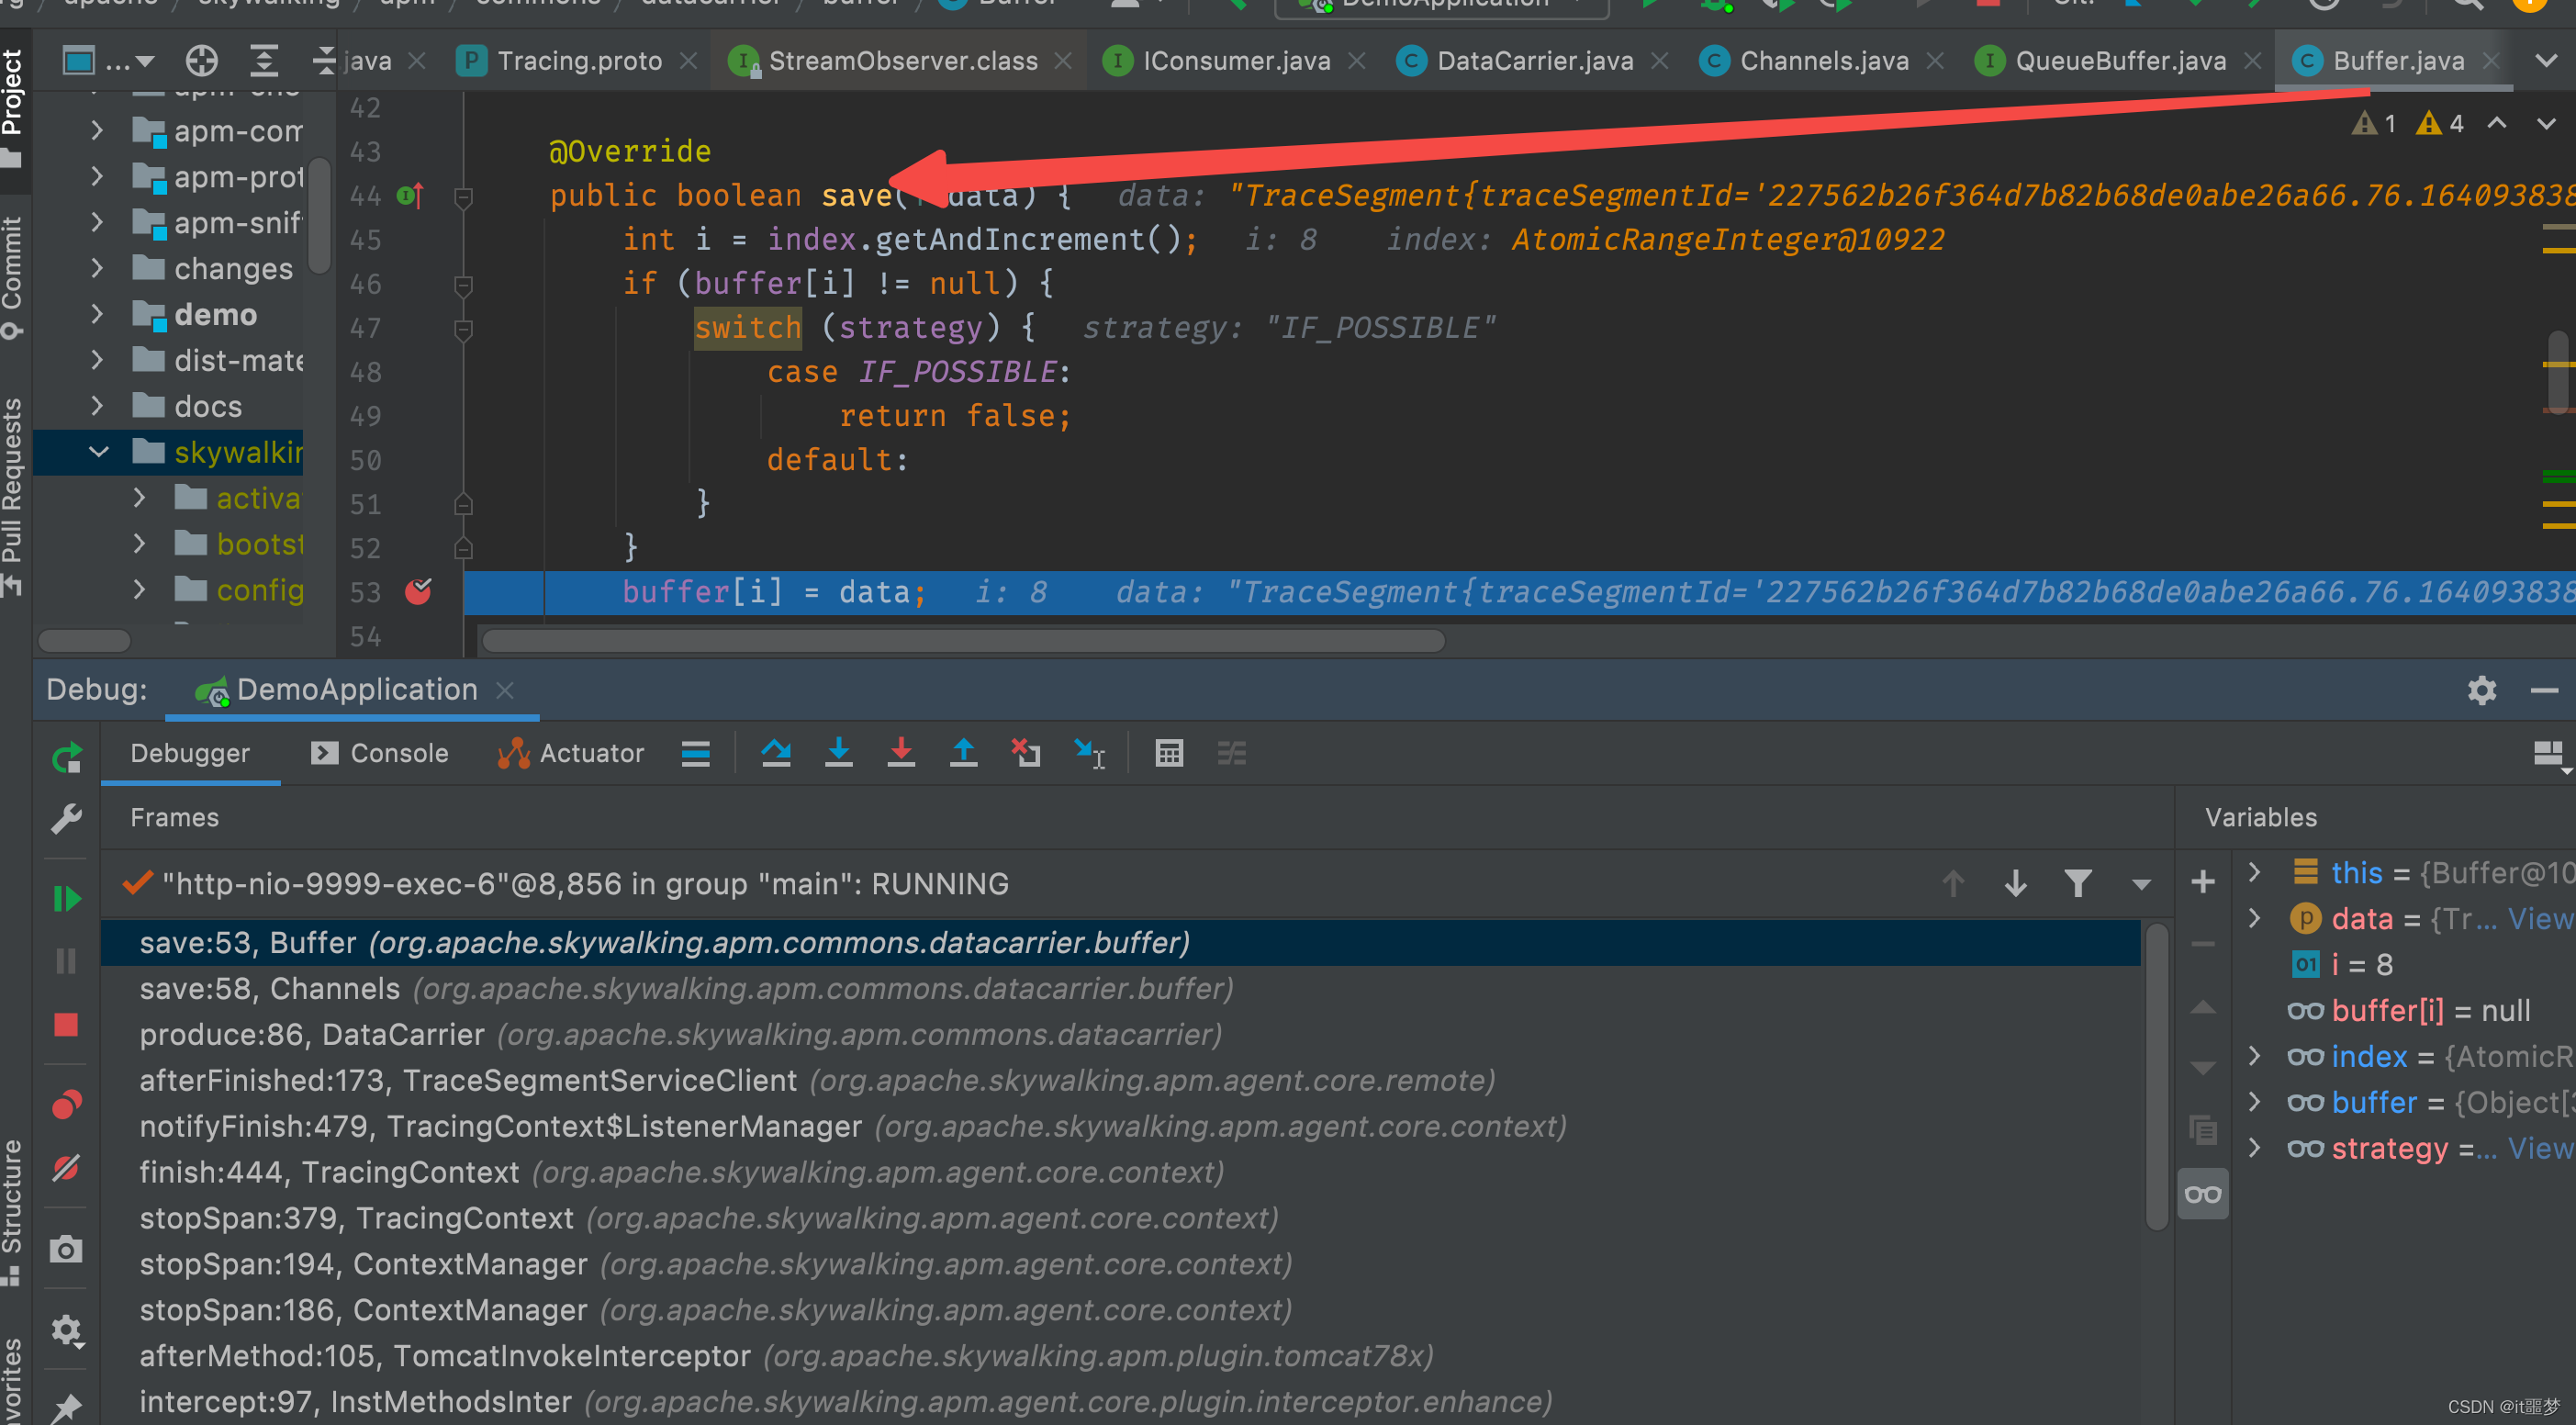Viewport: 2576px width, 1425px height.
Task: Expand the docs folder
Action: [x=97, y=406]
